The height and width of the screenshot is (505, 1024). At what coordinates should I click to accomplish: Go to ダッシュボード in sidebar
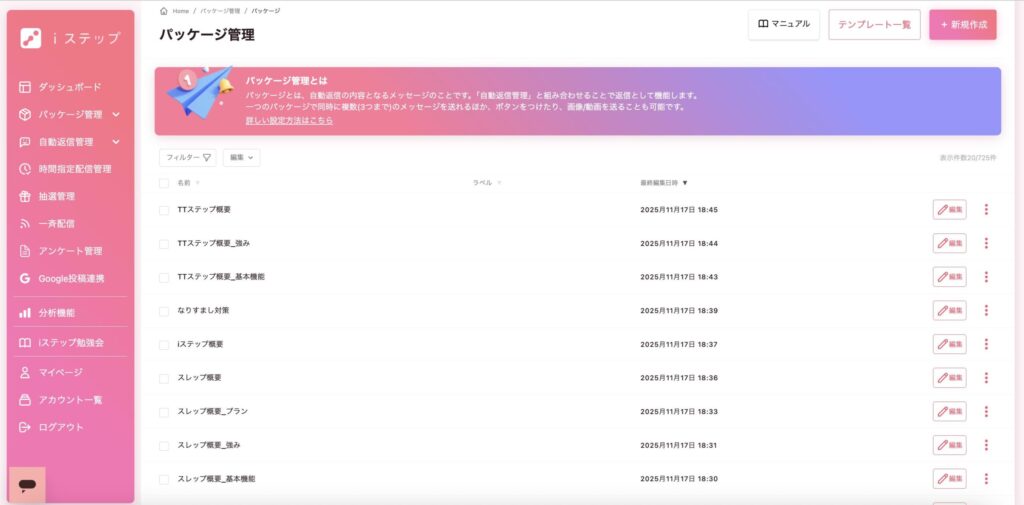(69, 87)
